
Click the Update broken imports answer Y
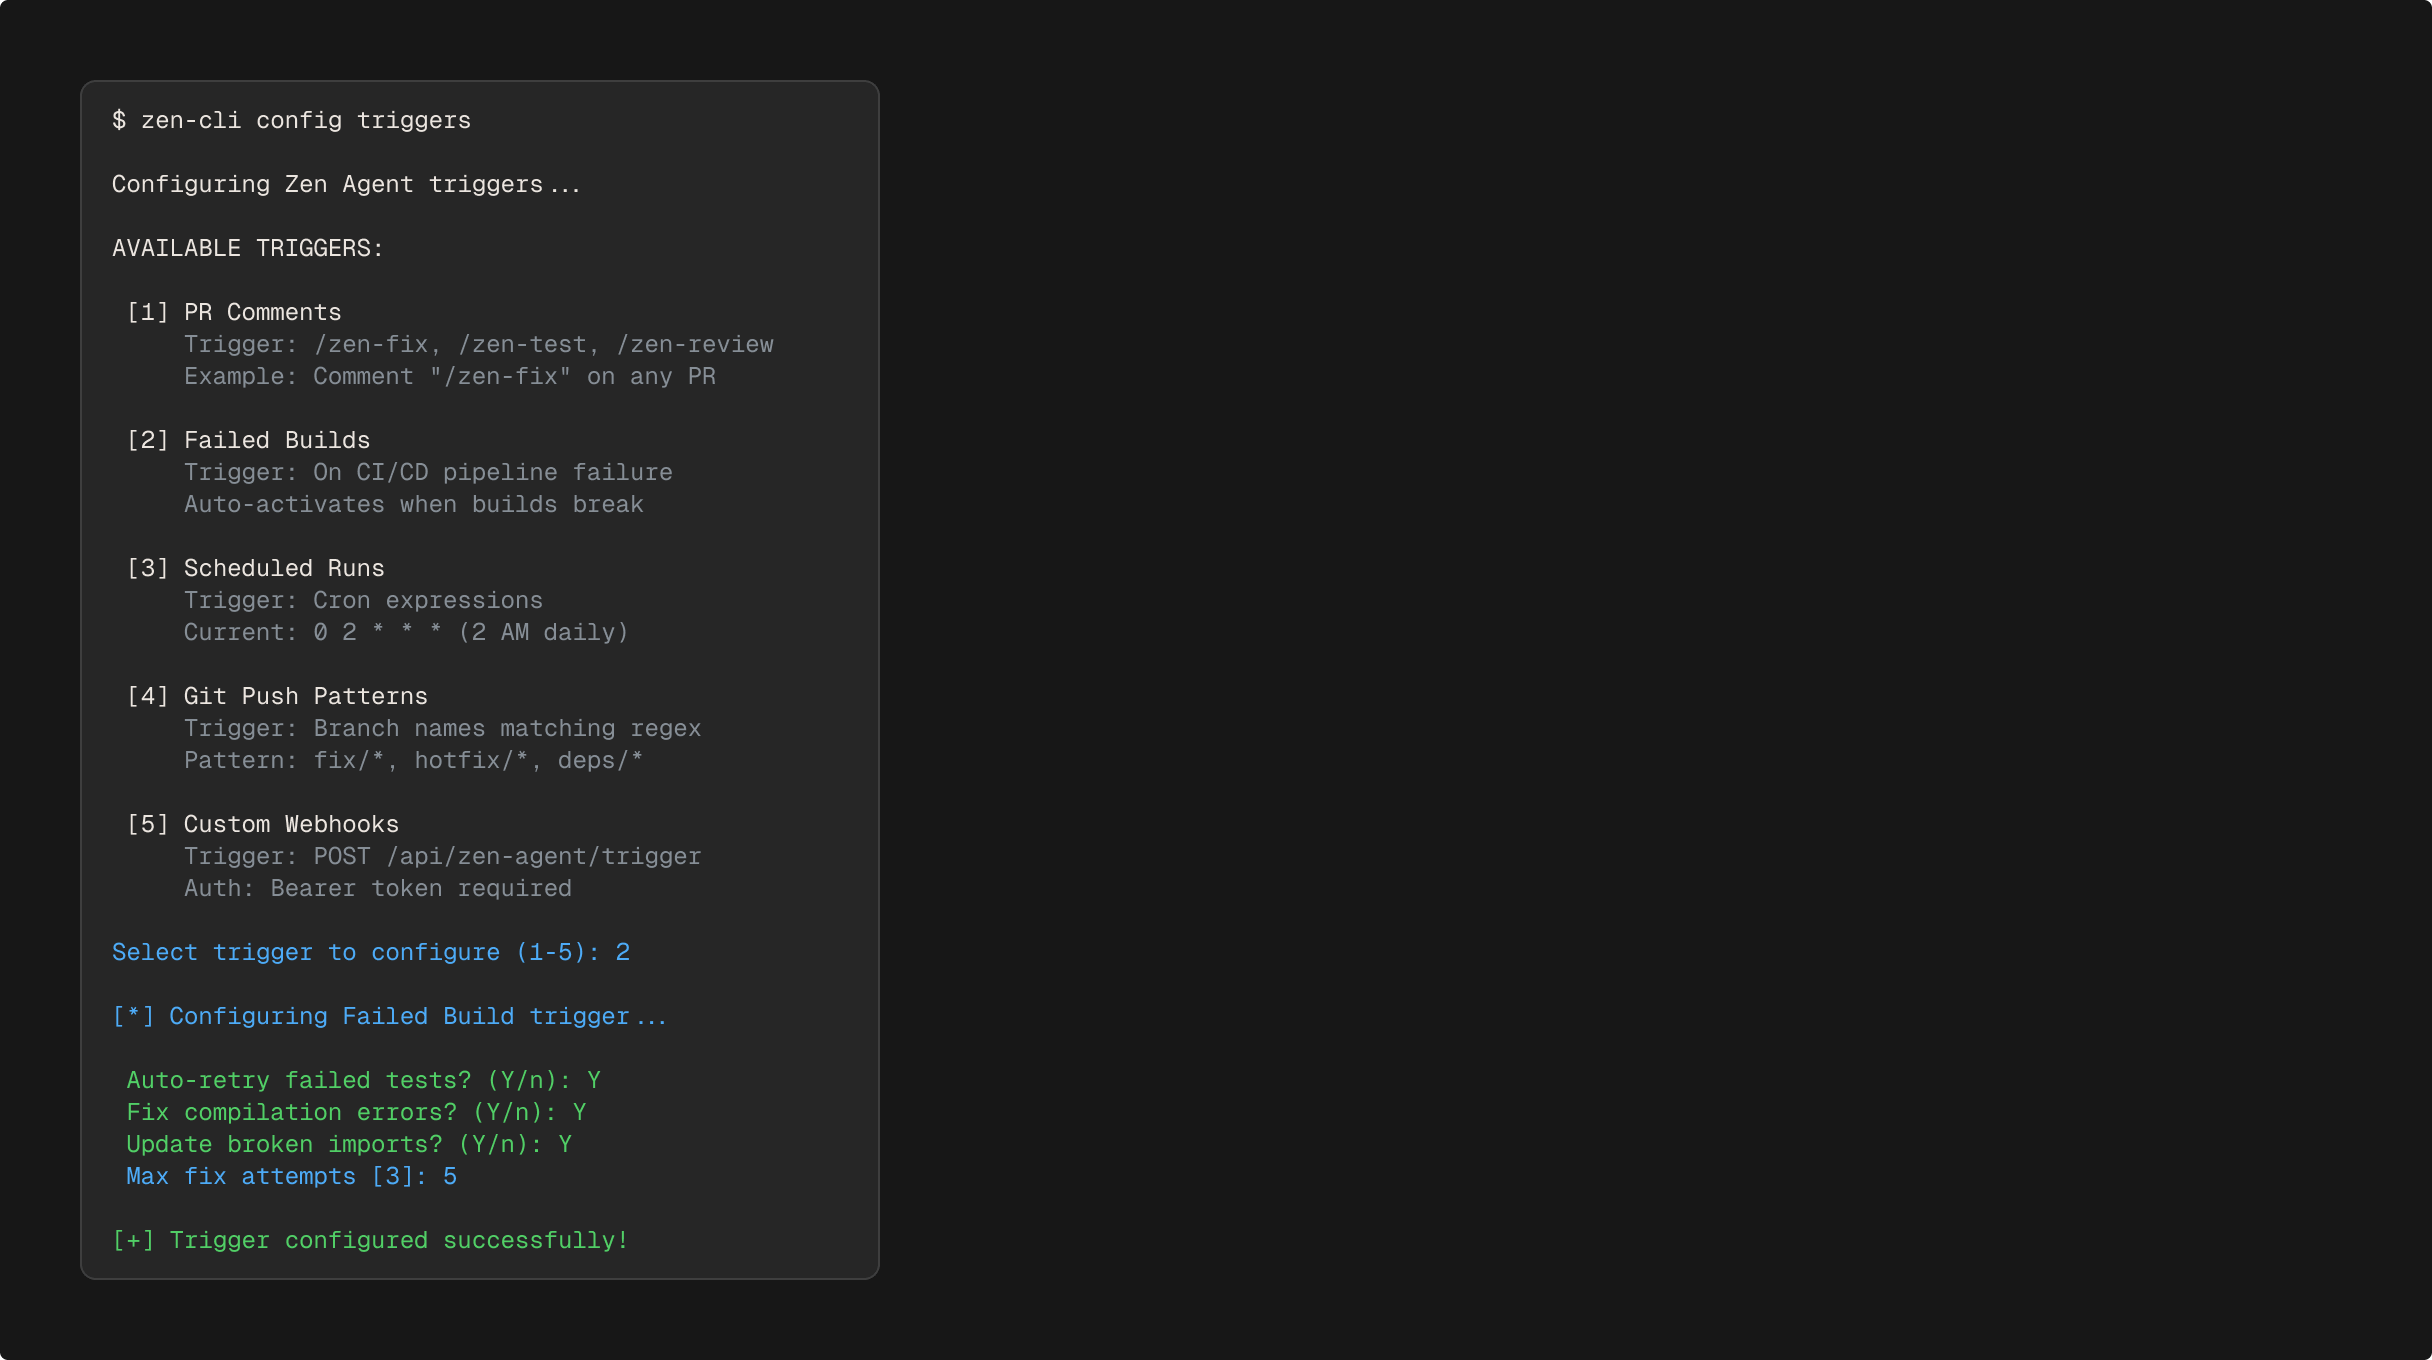pos(565,1144)
